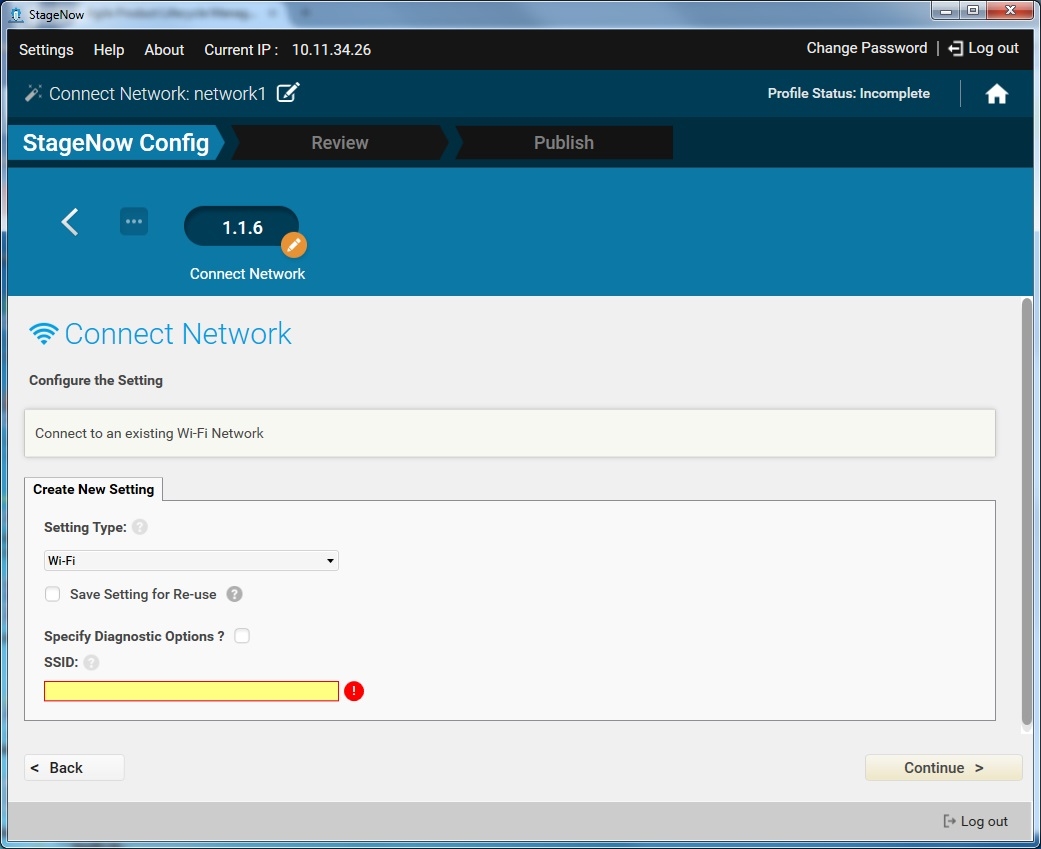The width and height of the screenshot is (1041, 849).
Task: Click the Home icon in header
Action: click(996, 94)
